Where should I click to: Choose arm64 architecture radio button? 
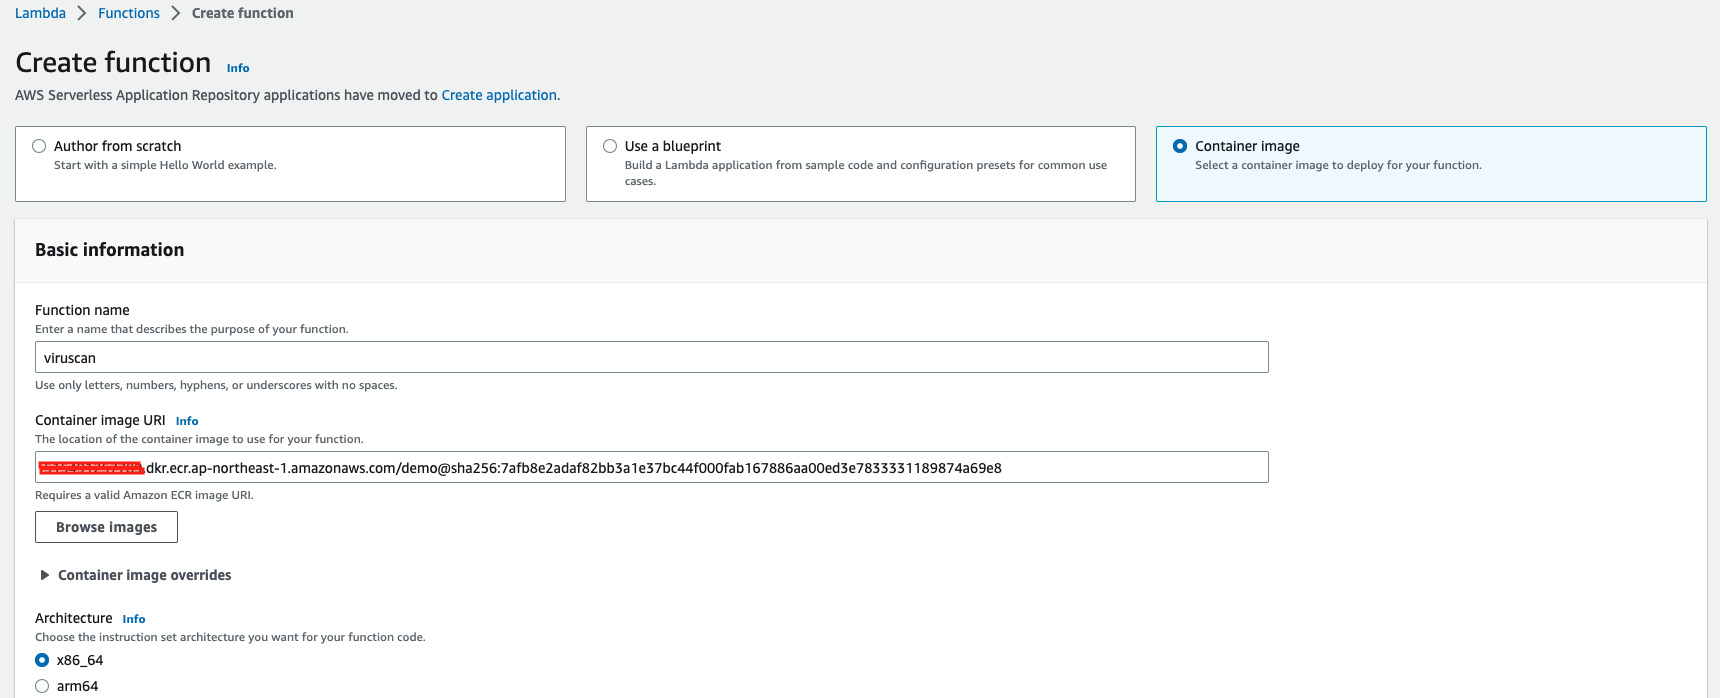point(42,686)
